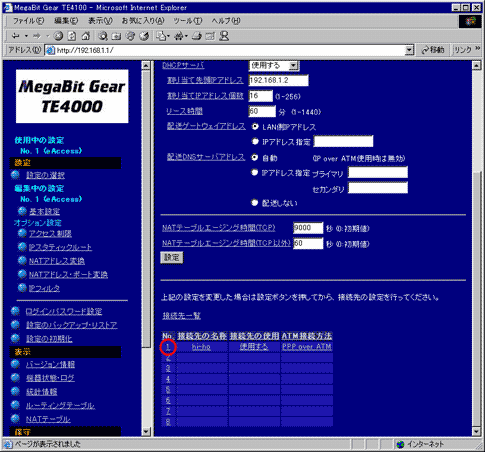
Task: Expand the リンク links bar chevron
Action: pyautogui.click(x=478, y=49)
